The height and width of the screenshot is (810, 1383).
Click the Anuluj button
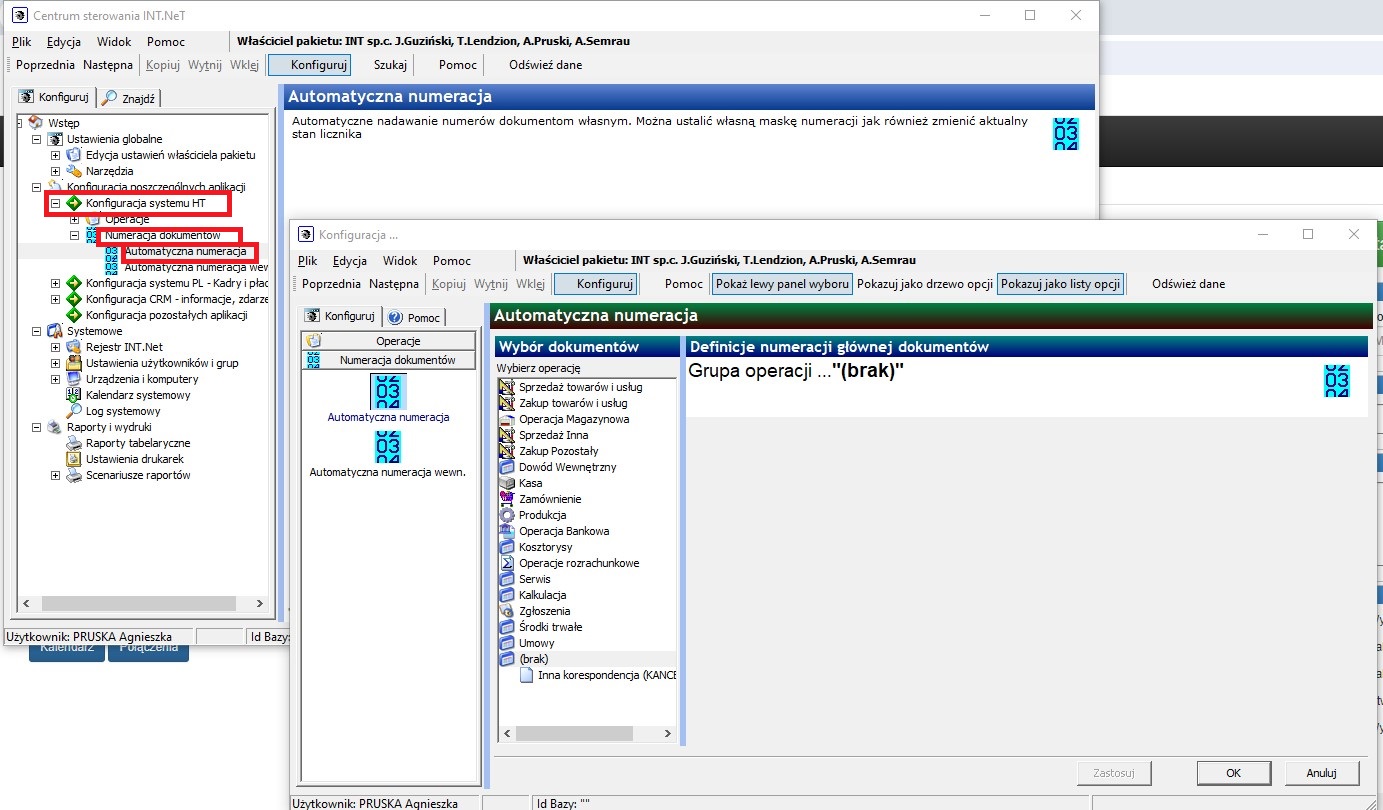coord(1321,773)
